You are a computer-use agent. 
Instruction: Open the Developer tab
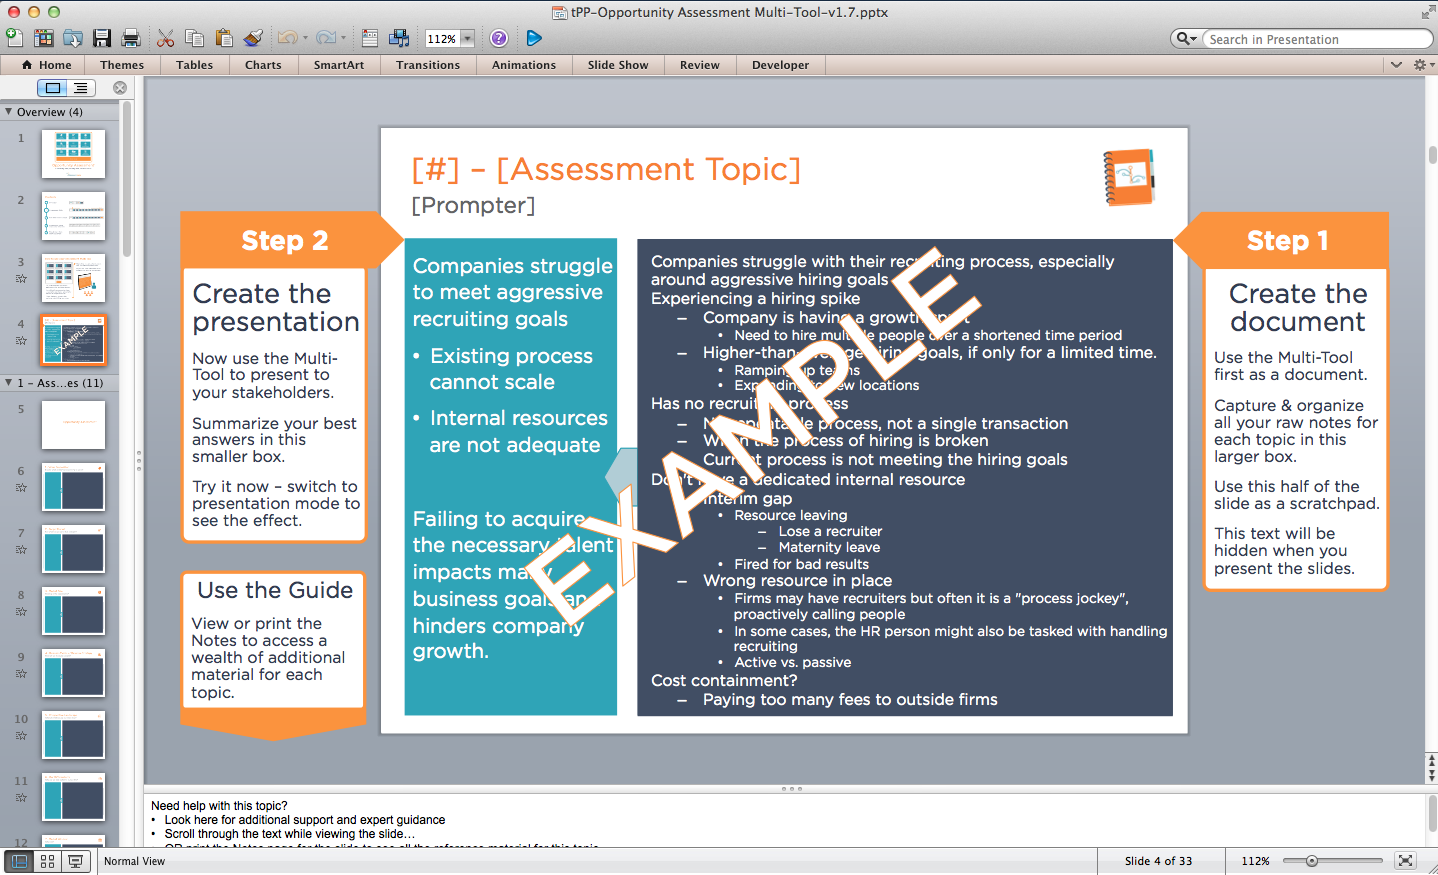pos(781,65)
